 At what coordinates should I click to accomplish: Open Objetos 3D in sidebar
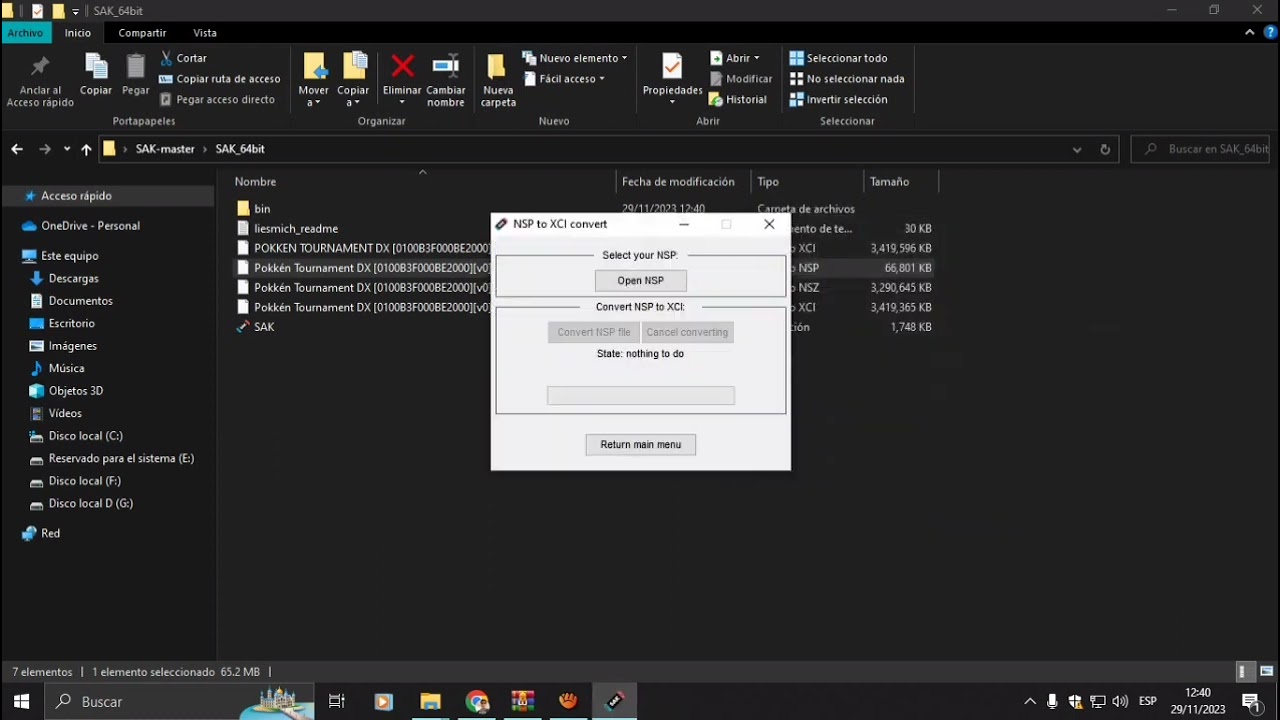(x=75, y=391)
